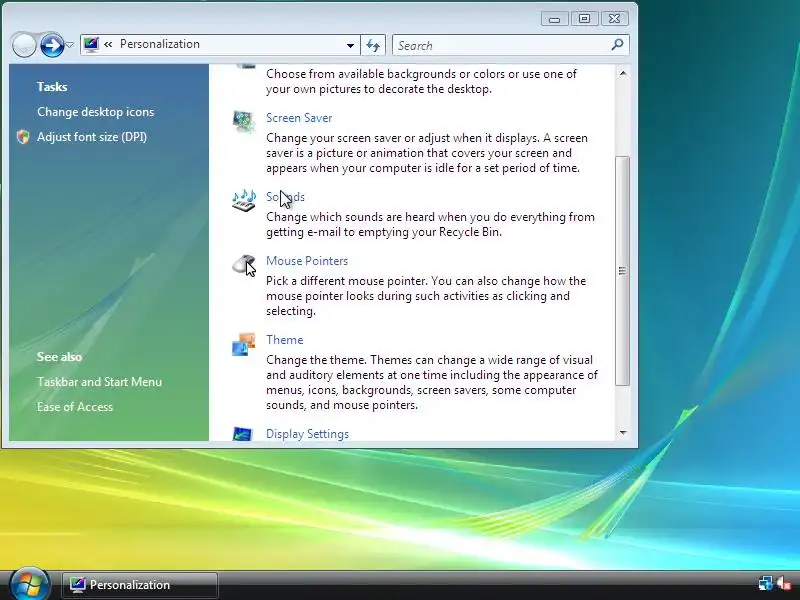The height and width of the screenshot is (600, 800).
Task: Expand the address bar dropdown
Action: click(x=350, y=45)
